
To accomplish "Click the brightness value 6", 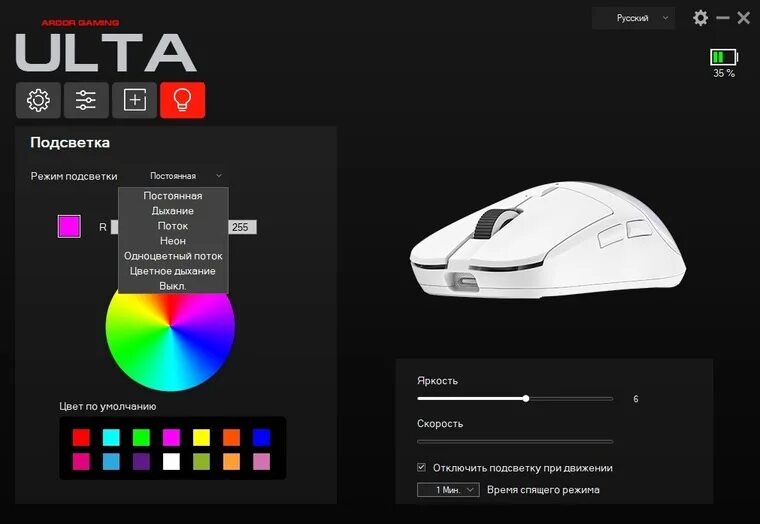I will coord(635,399).
